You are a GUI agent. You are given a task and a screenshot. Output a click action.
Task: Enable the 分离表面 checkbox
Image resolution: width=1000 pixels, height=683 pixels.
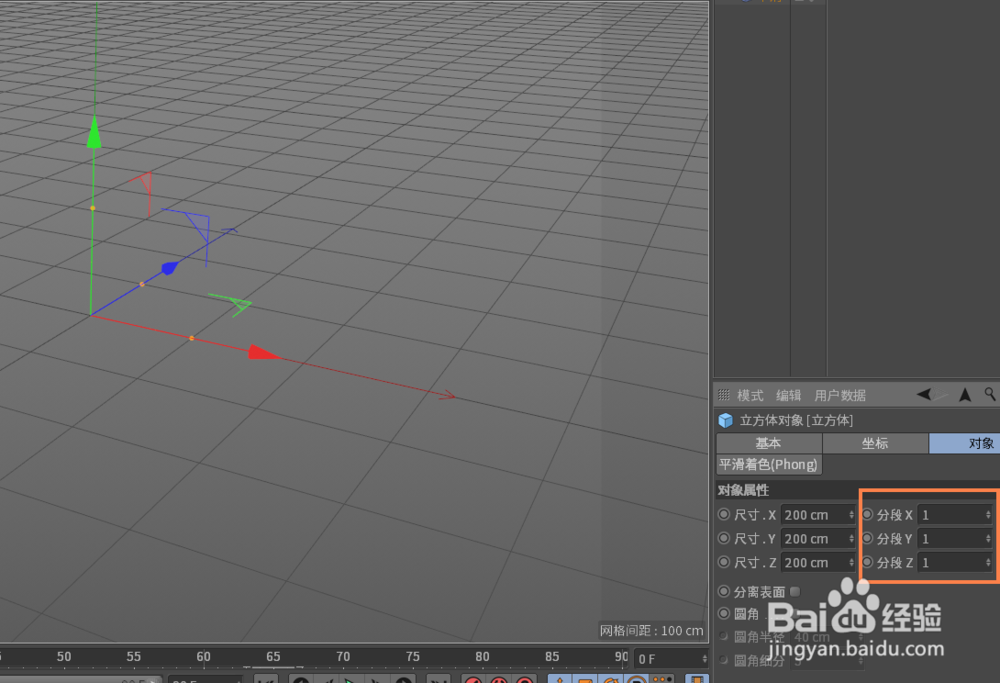tap(795, 592)
